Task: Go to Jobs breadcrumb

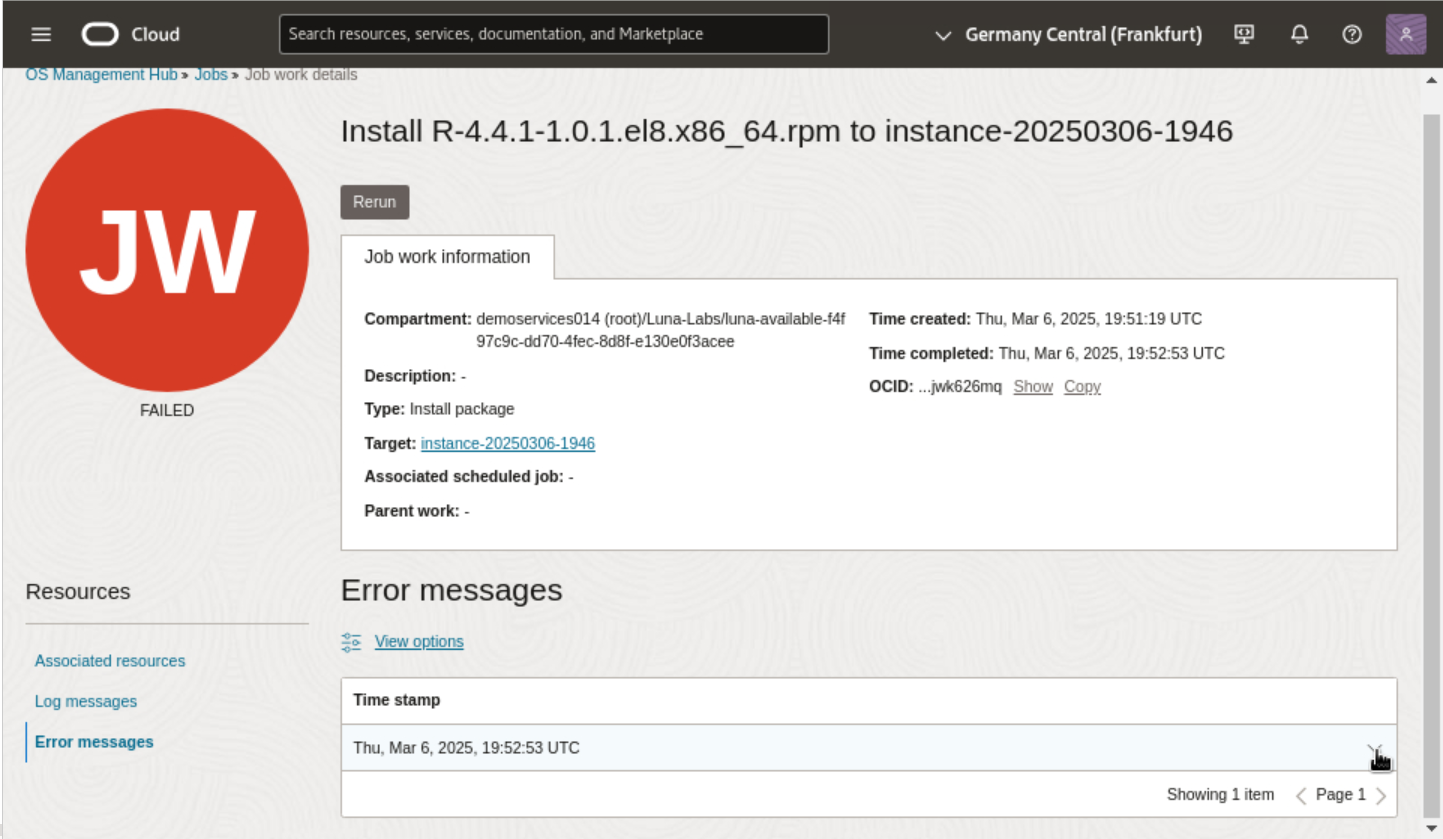Action: coord(211,74)
